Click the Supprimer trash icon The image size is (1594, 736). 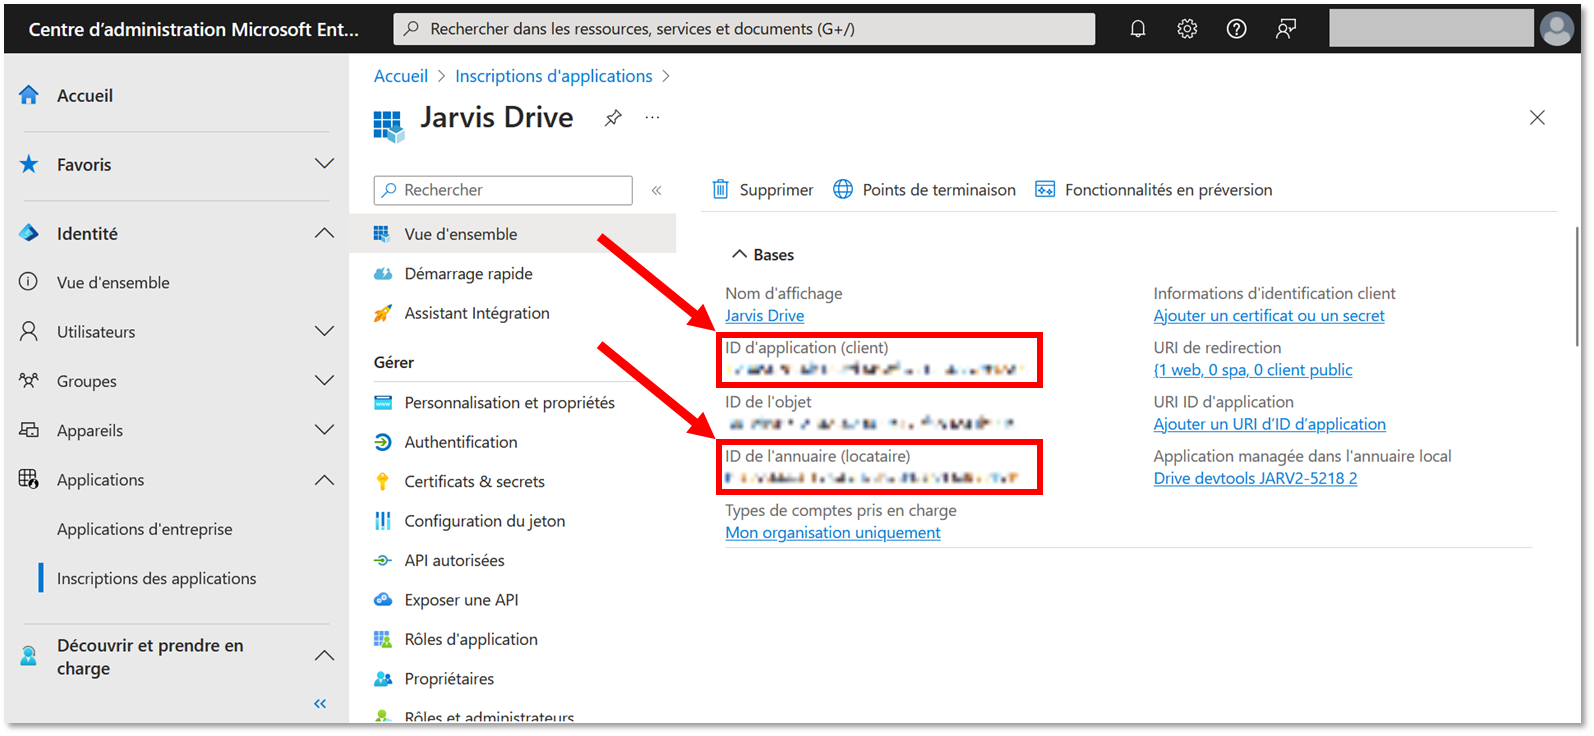(x=720, y=189)
